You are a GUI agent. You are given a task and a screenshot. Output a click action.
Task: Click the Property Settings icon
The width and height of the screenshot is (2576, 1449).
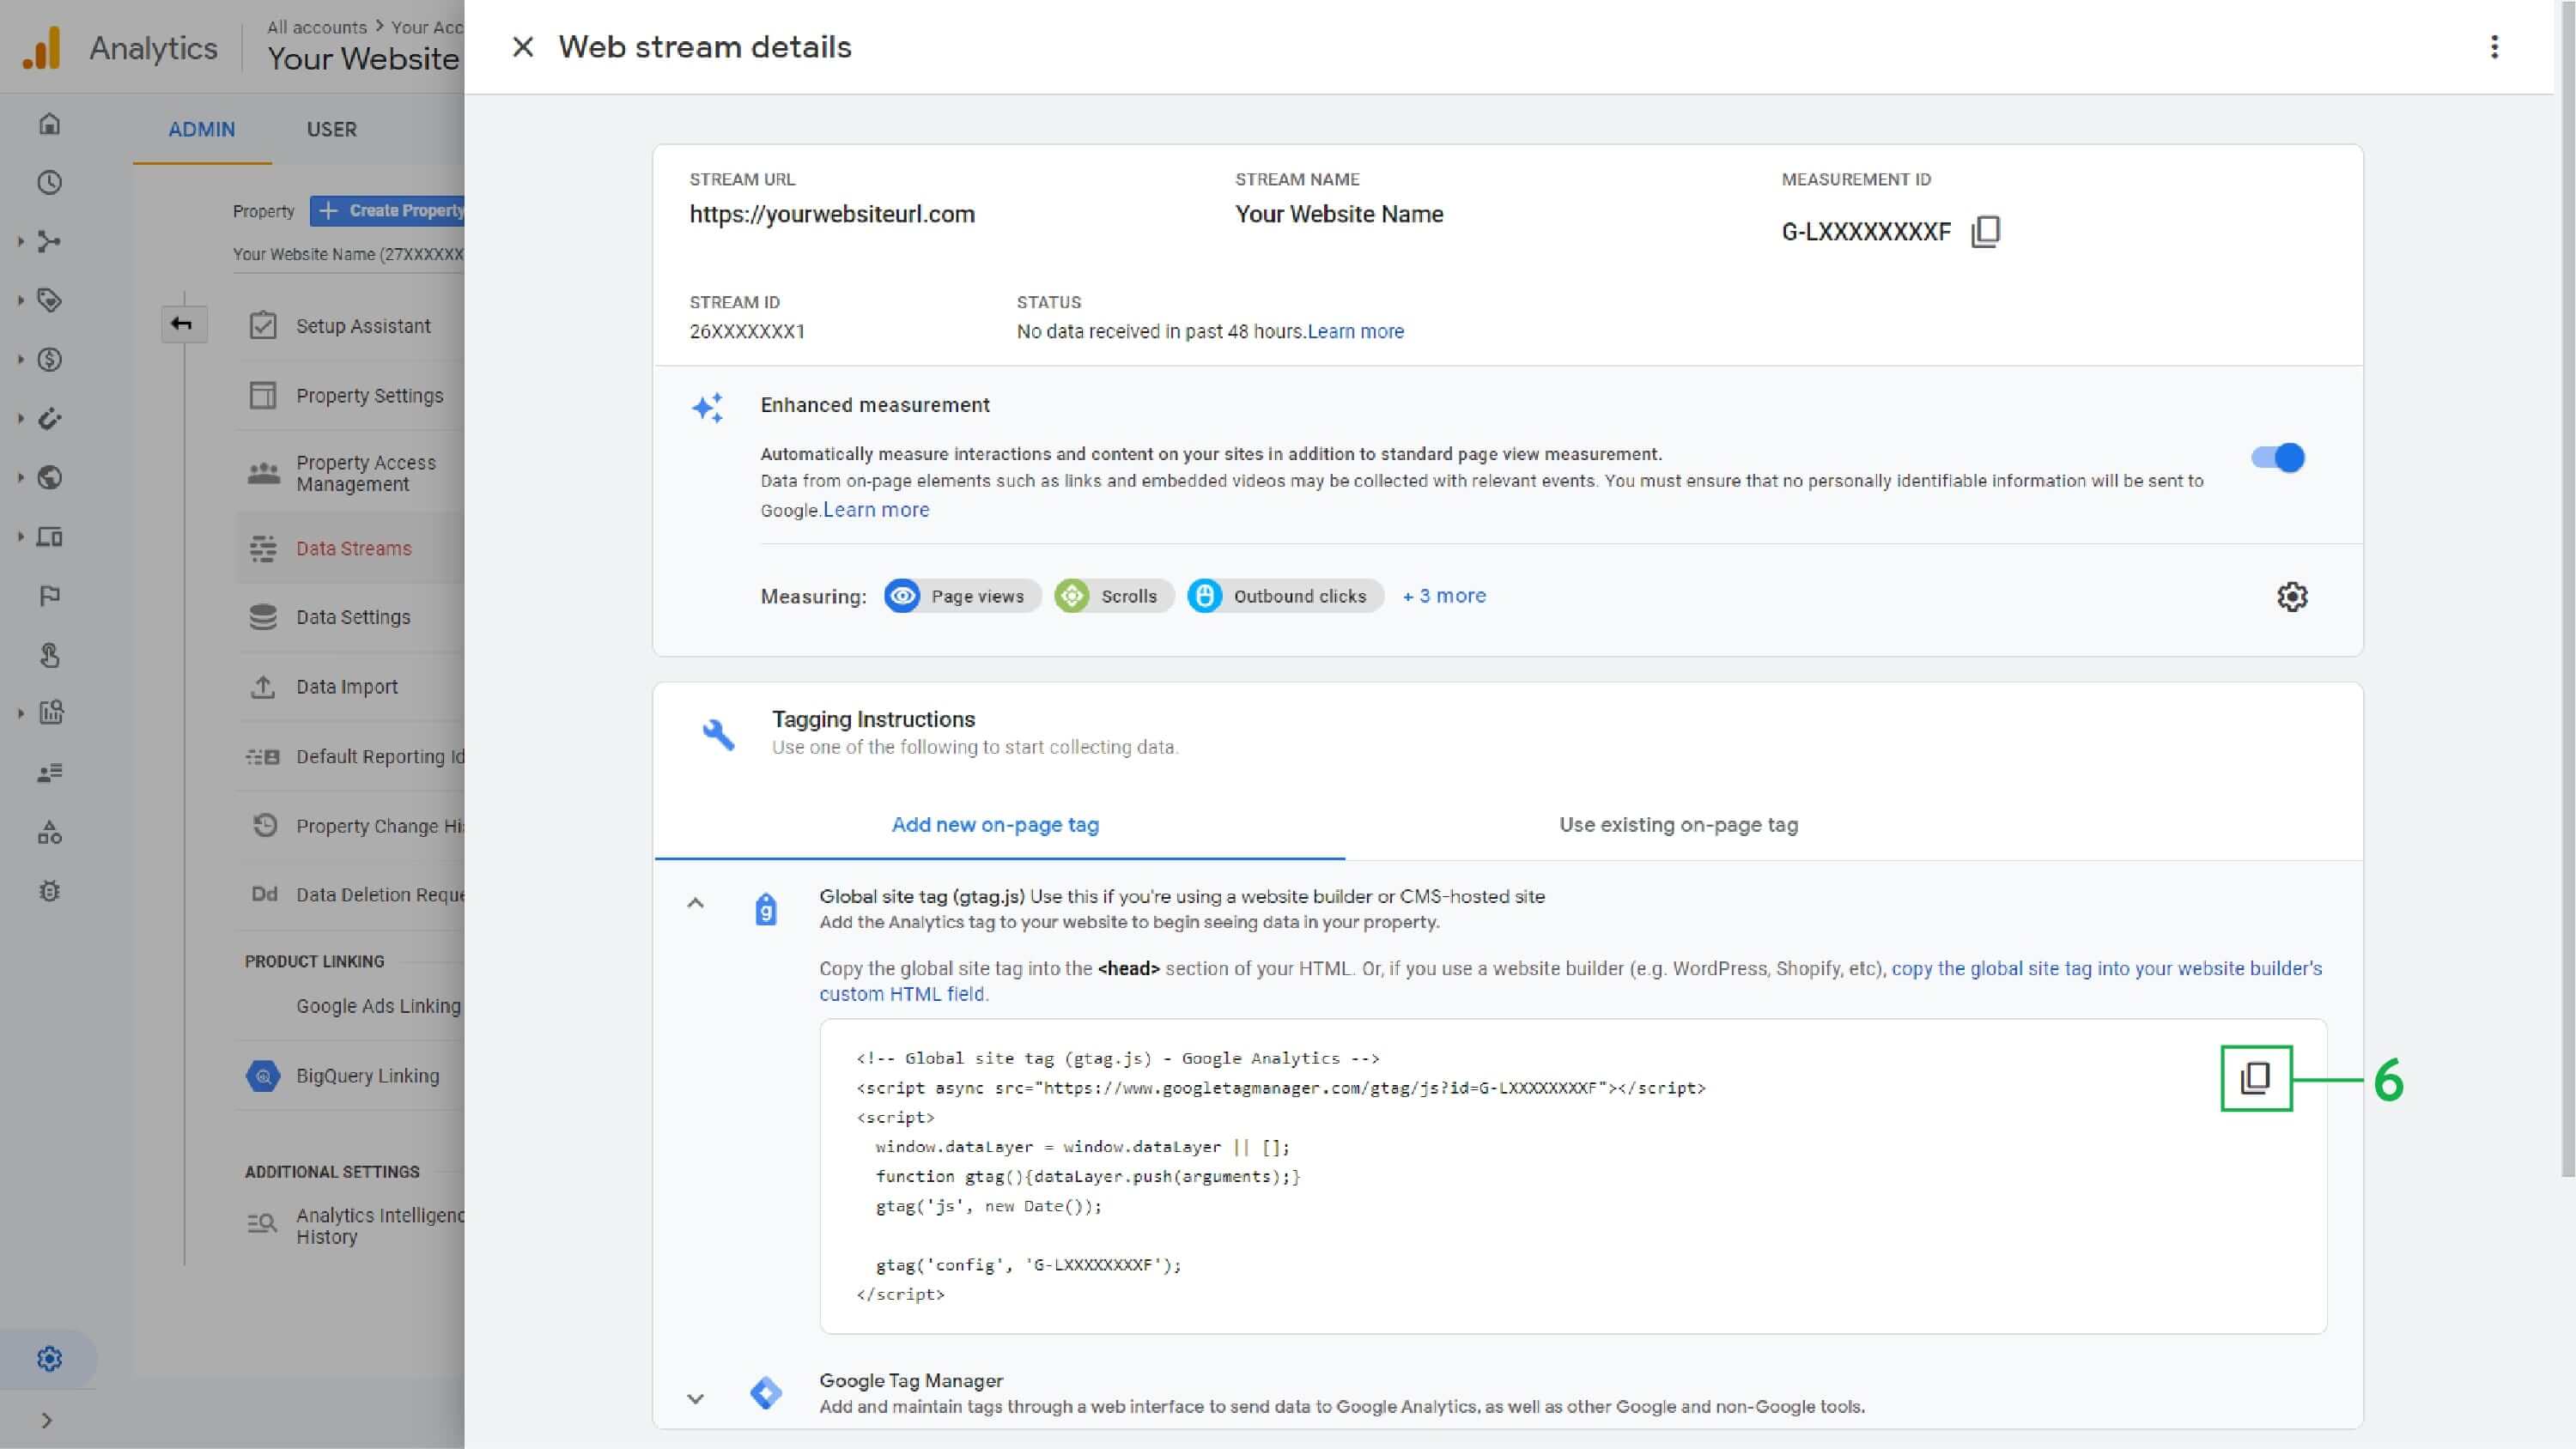point(264,395)
